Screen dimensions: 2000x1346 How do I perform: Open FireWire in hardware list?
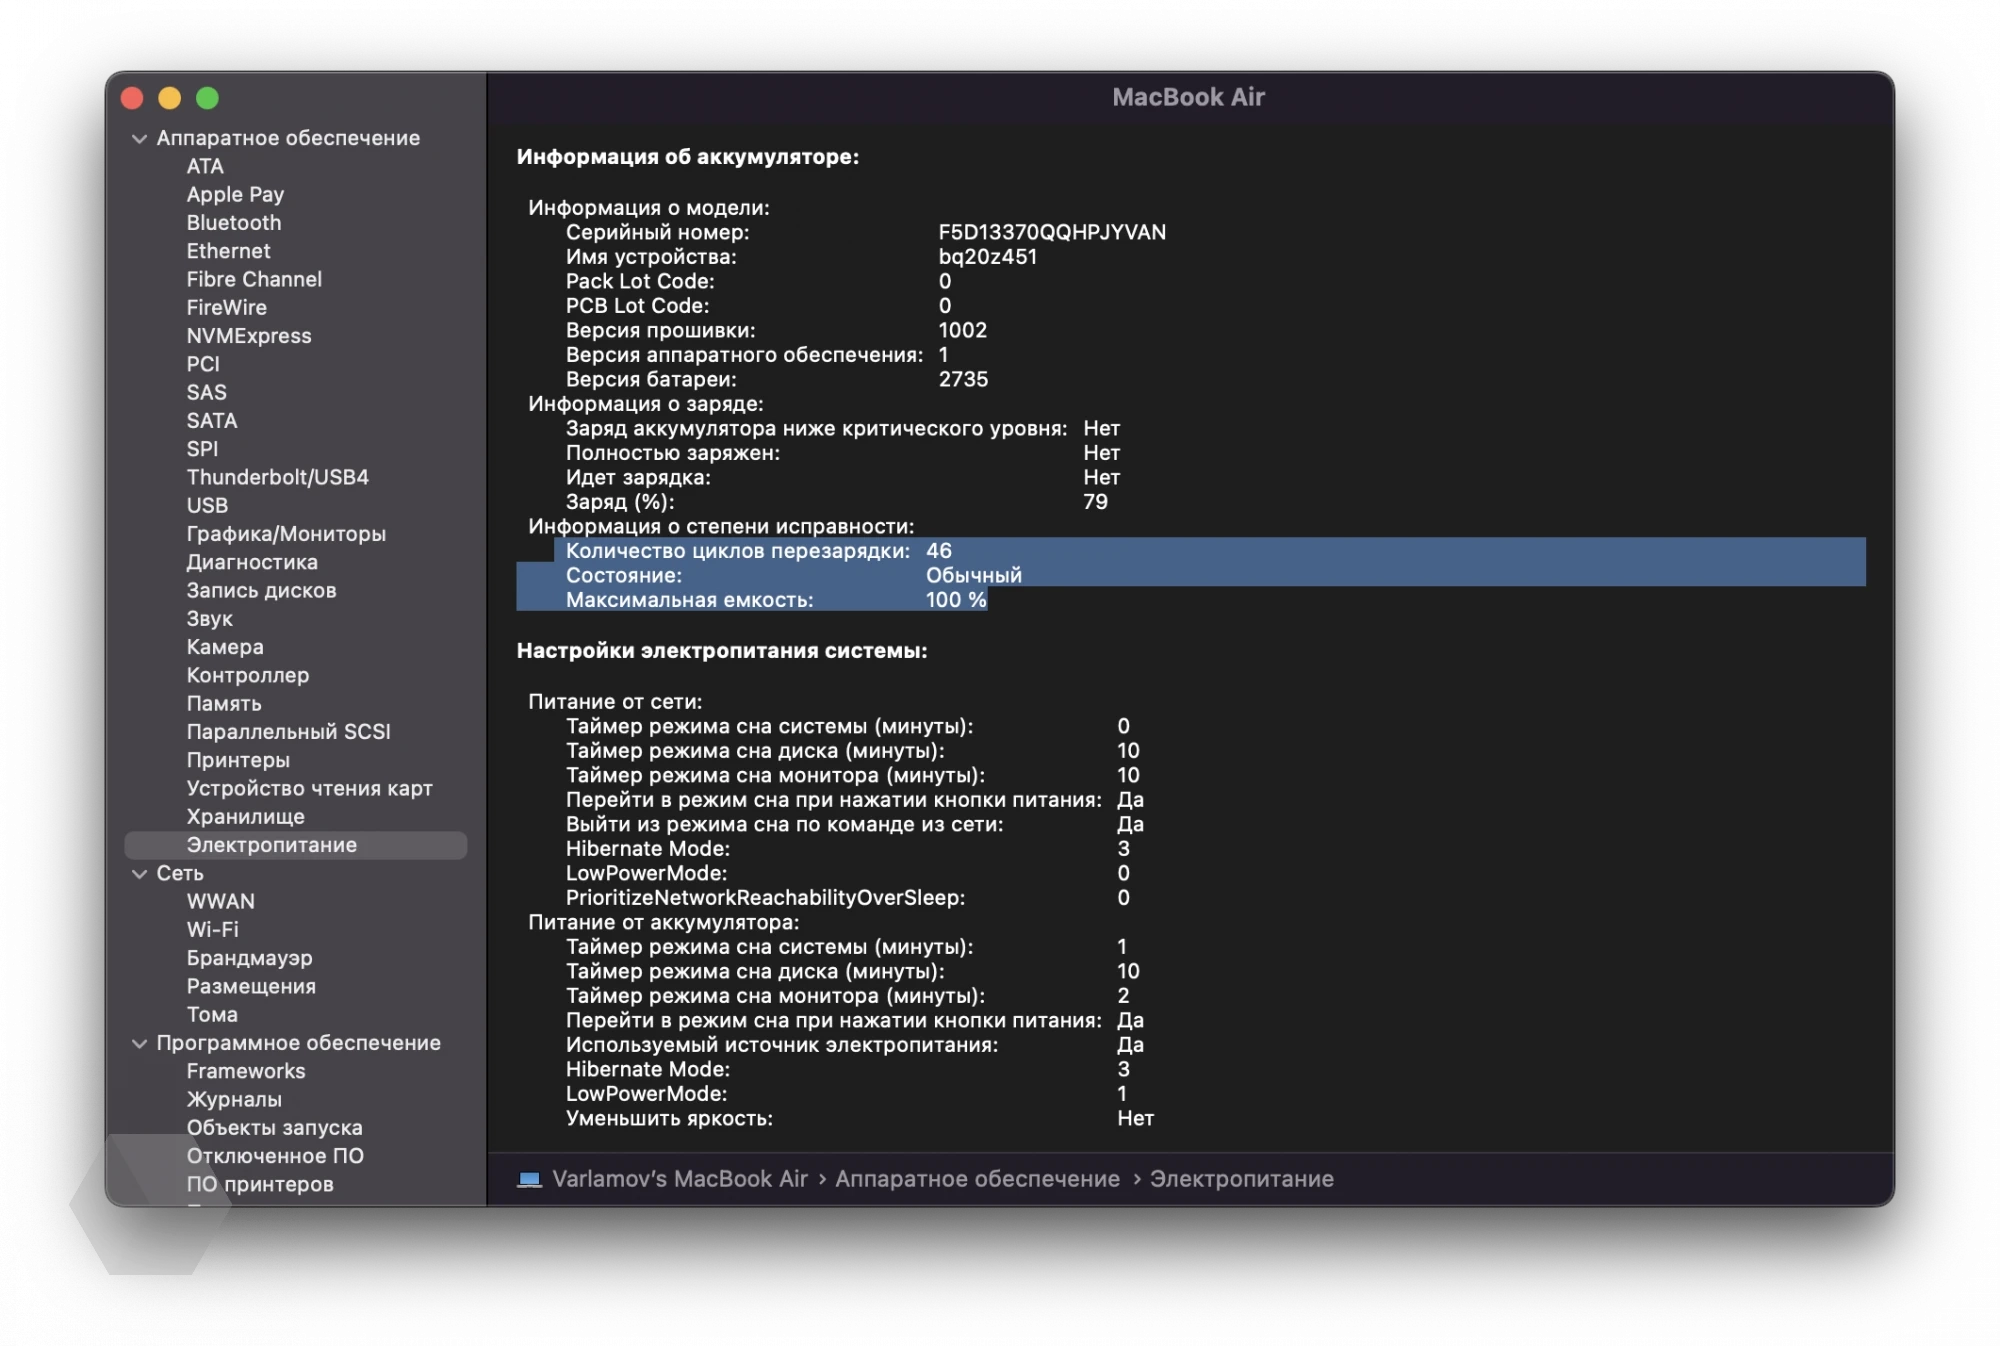pos(227,307)
